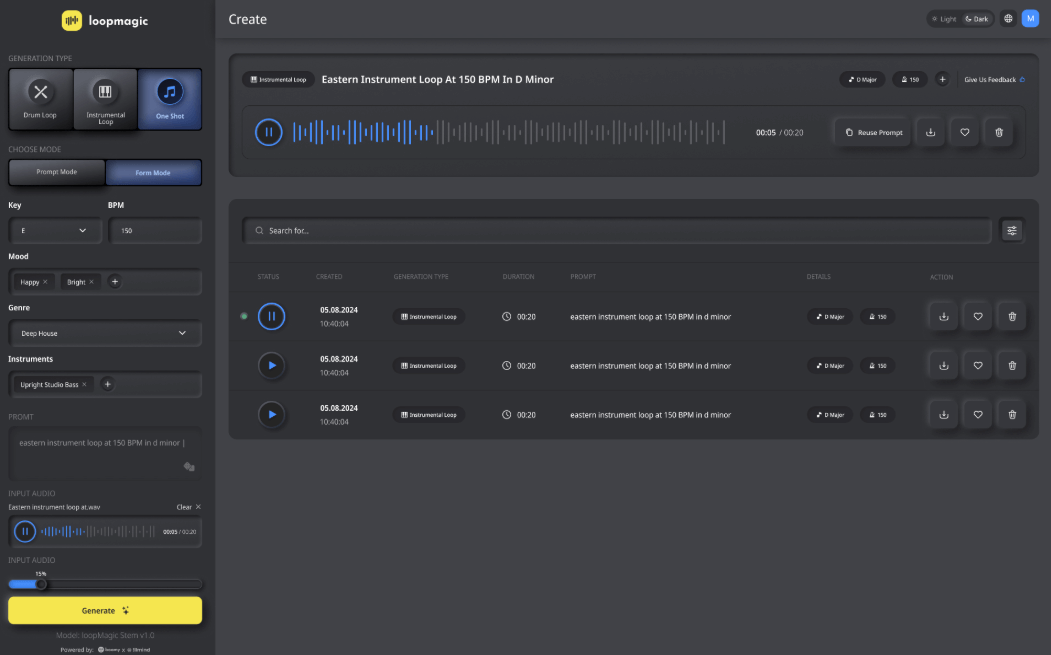Screen dimensions: 1051x655
Task: Download the Eastern Instrument Loop track
Action: click(x=930, y=131)
